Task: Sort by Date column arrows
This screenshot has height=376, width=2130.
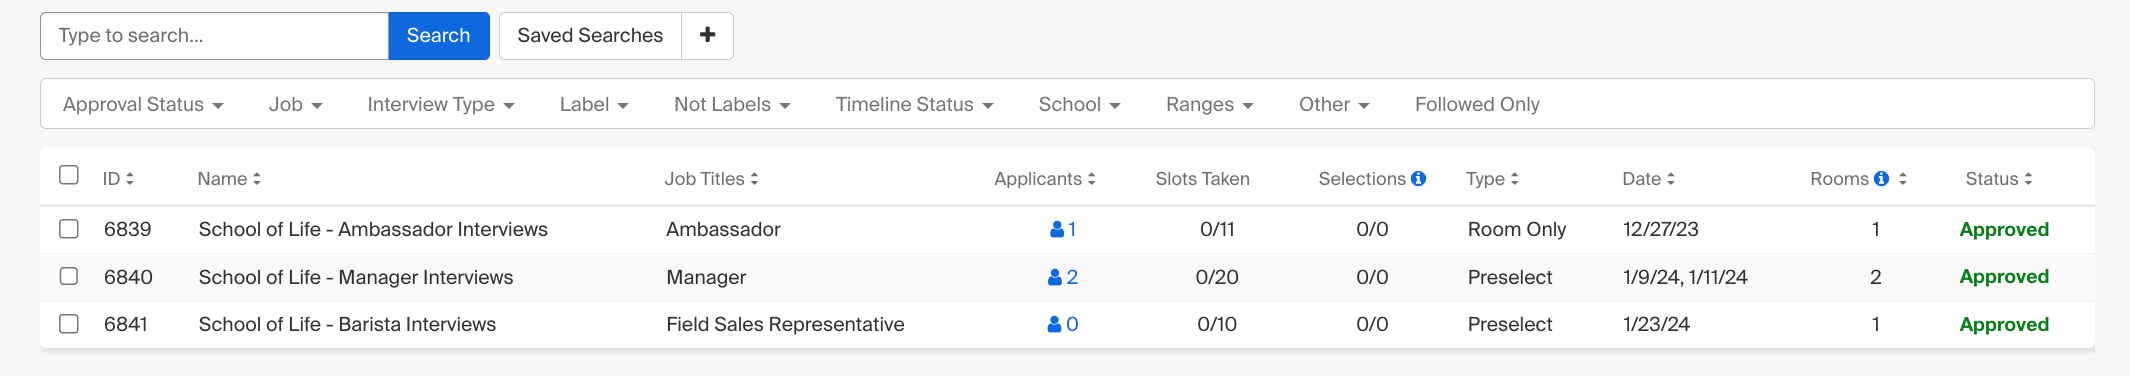Action: click(1671, 179)
